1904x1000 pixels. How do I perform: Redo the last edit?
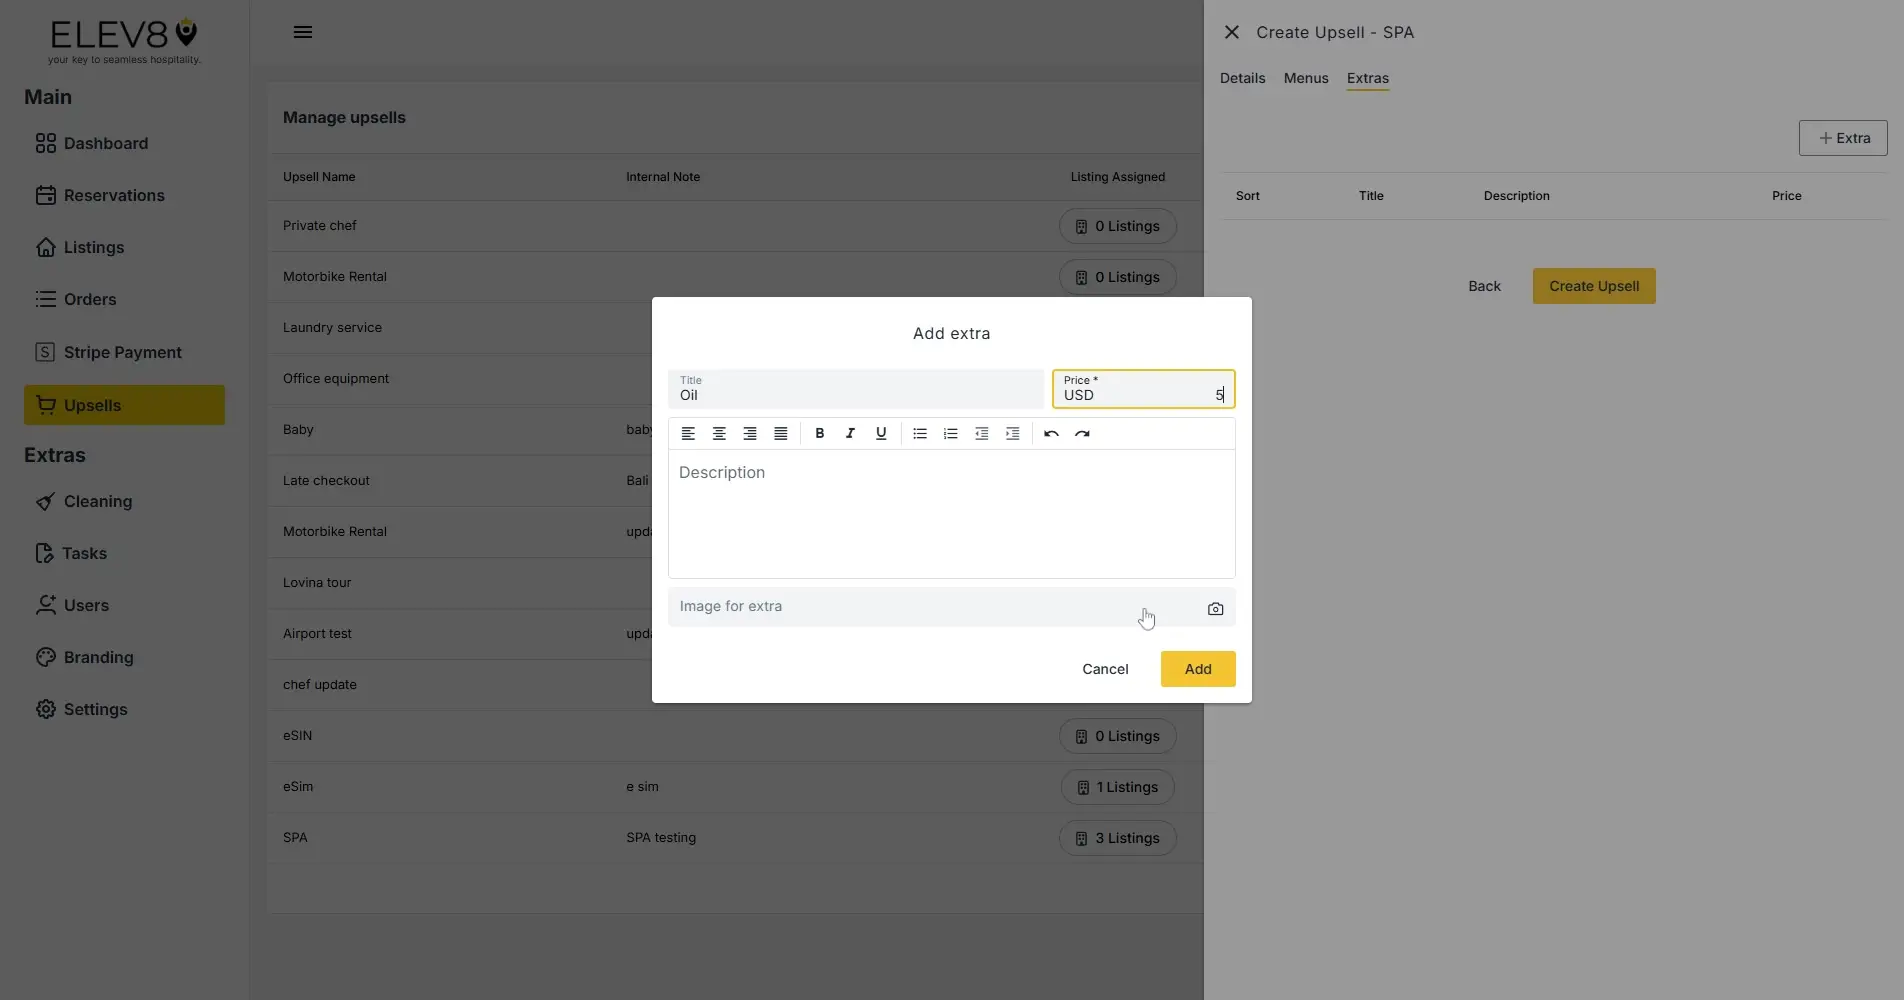[1082, 433]
